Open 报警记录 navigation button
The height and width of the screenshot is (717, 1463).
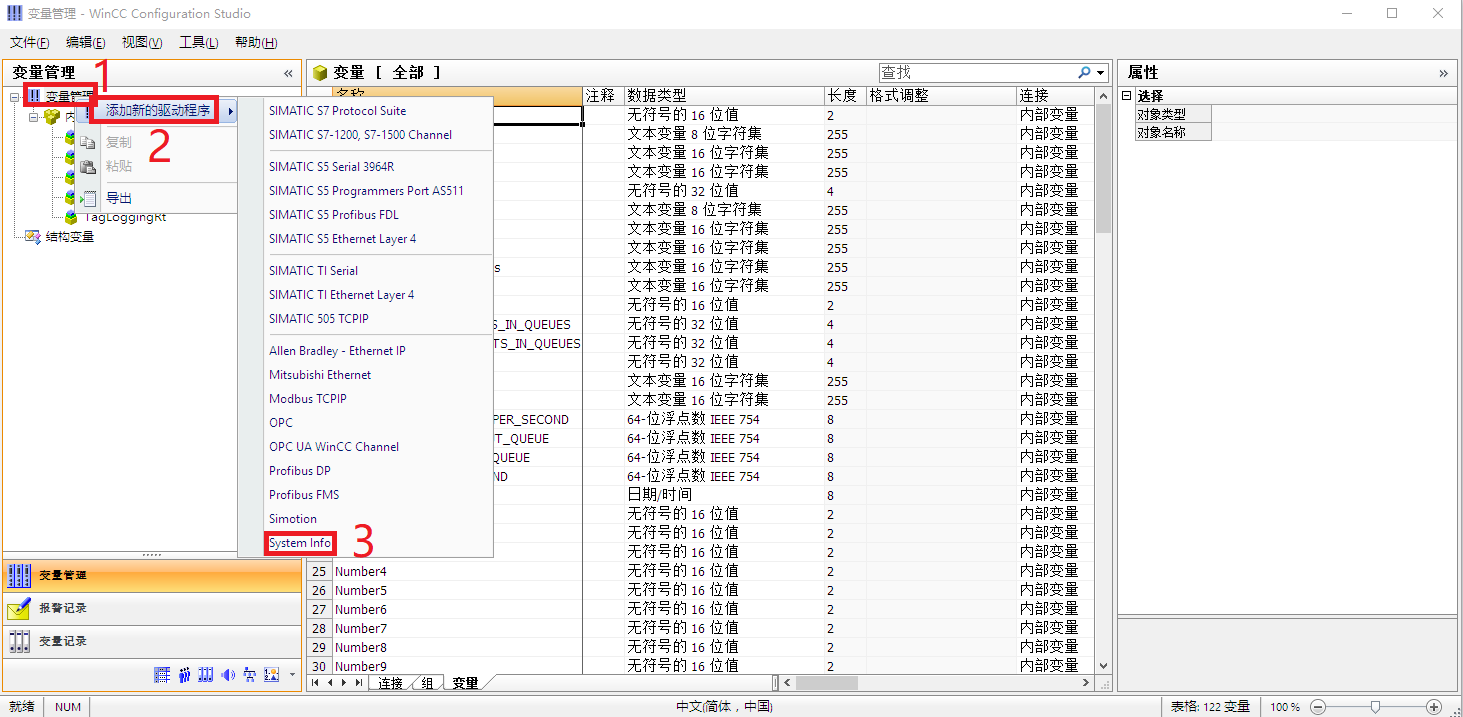click(x=151, y=608)
